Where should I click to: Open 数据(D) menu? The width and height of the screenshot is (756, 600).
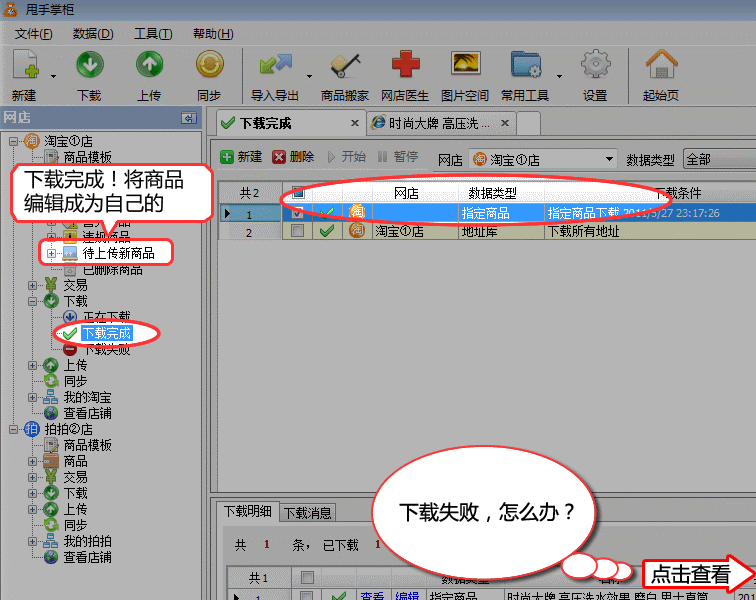(x=93, y=34)
